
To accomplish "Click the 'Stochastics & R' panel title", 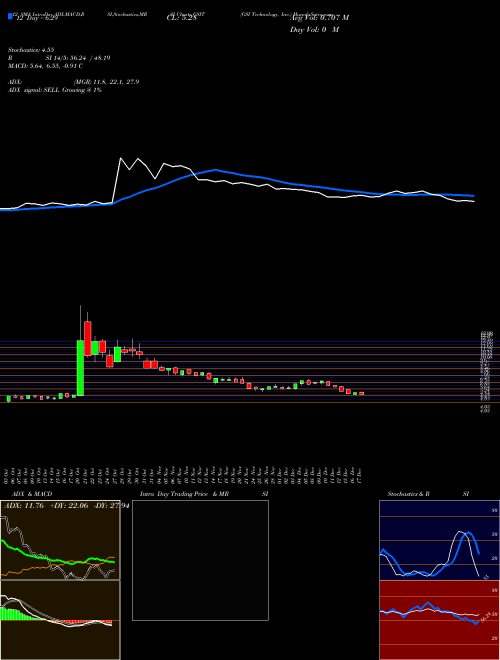I will pos(409,494).
